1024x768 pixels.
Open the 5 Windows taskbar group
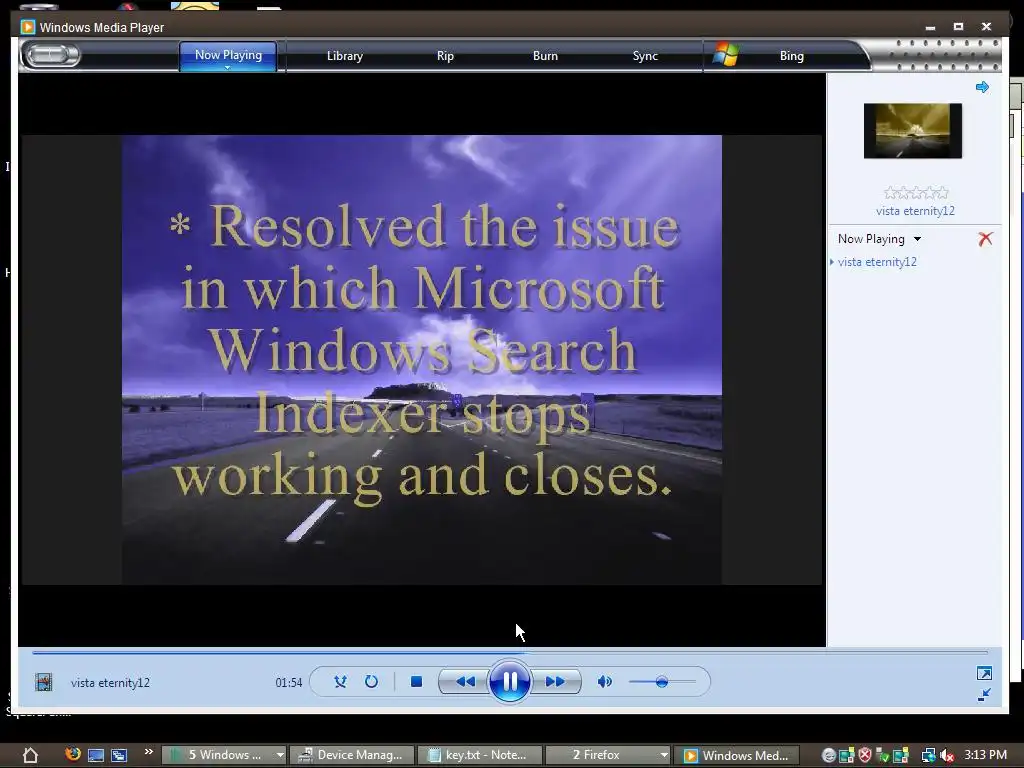pyautogui.click(x=224, y=756)
